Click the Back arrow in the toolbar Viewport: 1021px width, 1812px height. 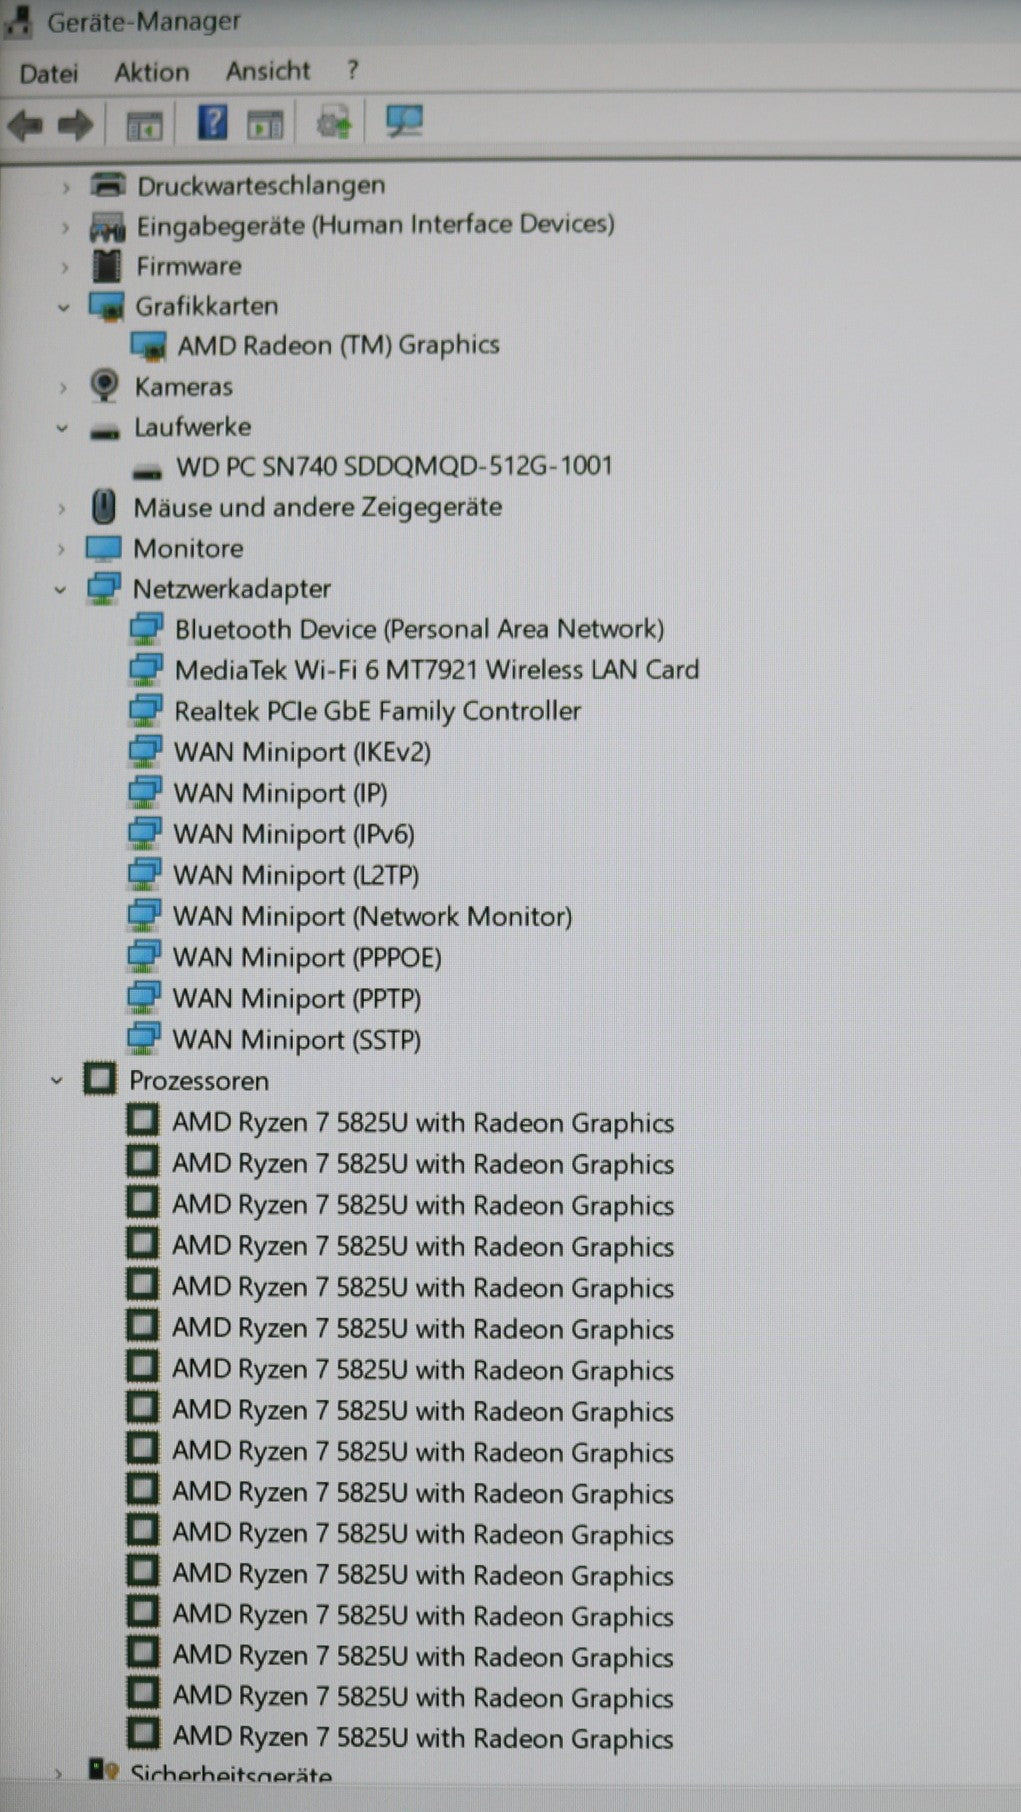click(x=25, y=125)
